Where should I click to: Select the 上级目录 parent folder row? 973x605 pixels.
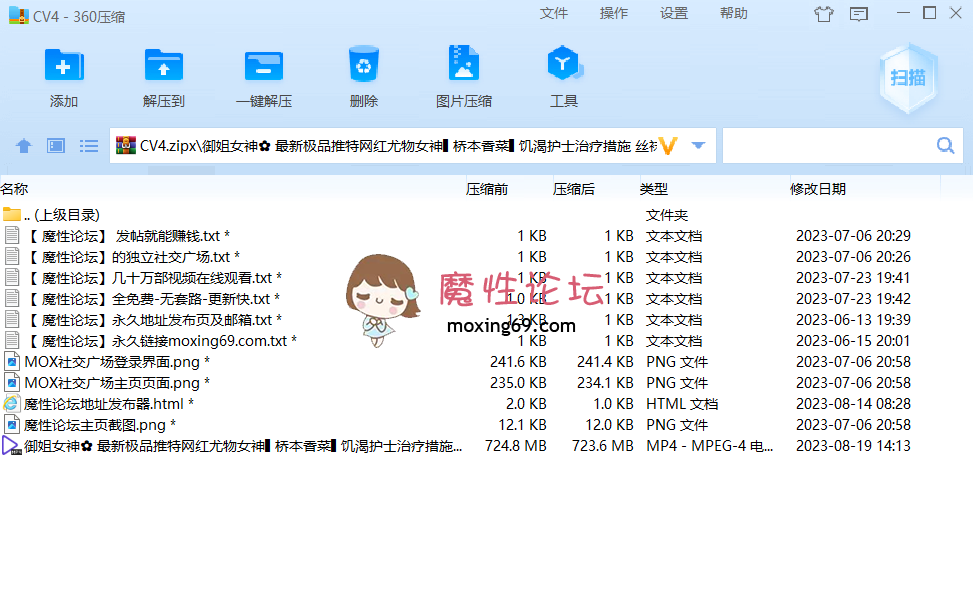coord(486,215)
